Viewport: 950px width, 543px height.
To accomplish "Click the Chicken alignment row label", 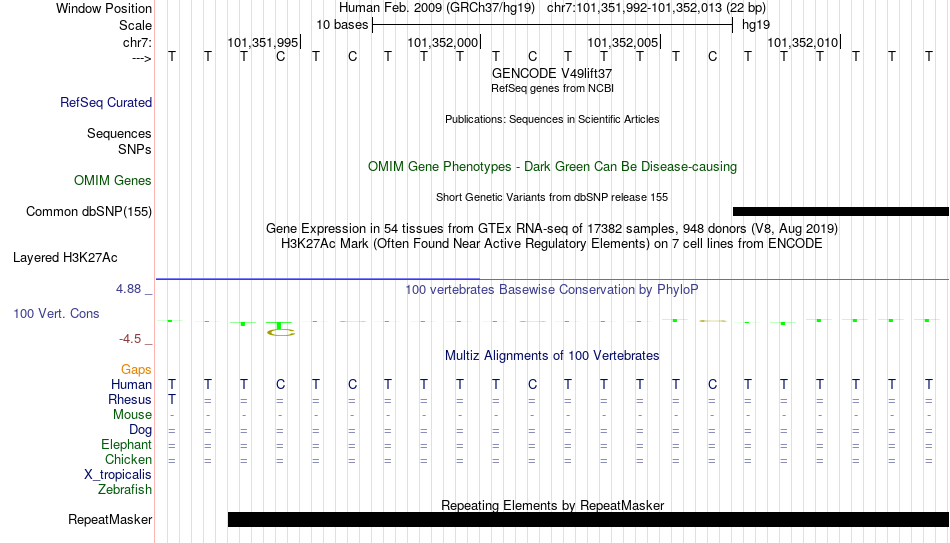I will 128,459.
